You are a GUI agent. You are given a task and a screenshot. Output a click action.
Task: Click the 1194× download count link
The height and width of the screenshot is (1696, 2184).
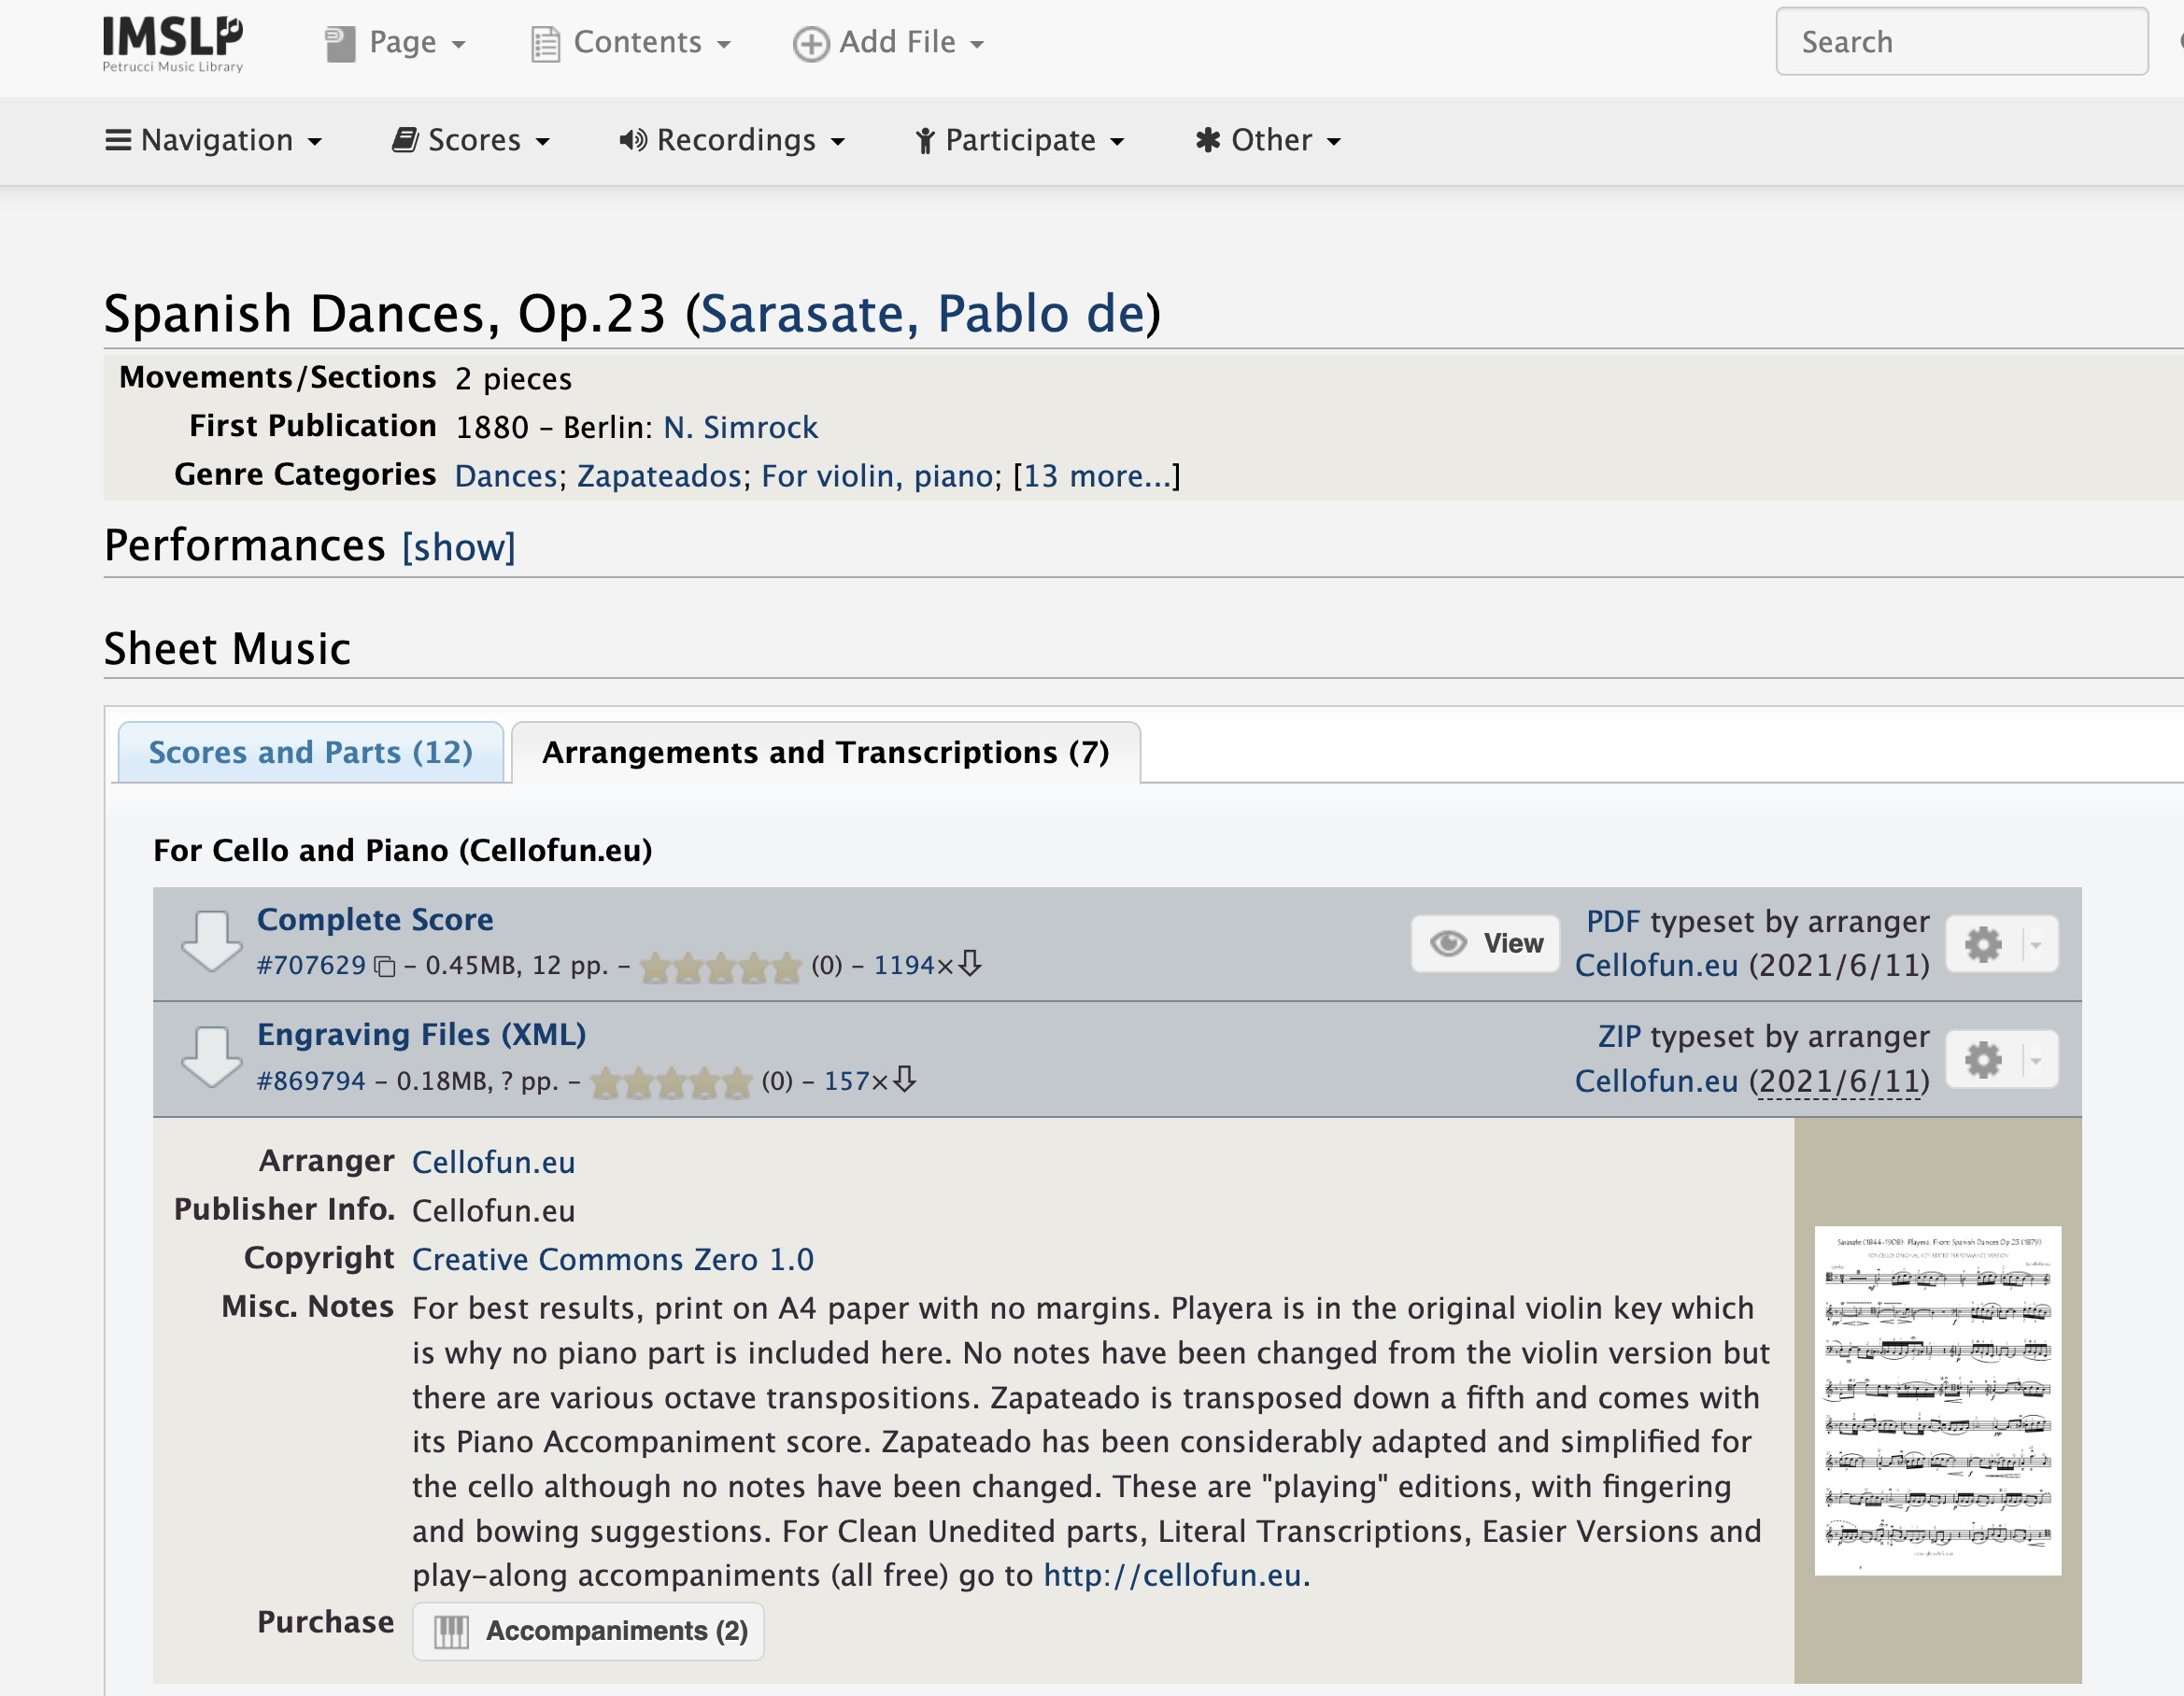point(904,966)
